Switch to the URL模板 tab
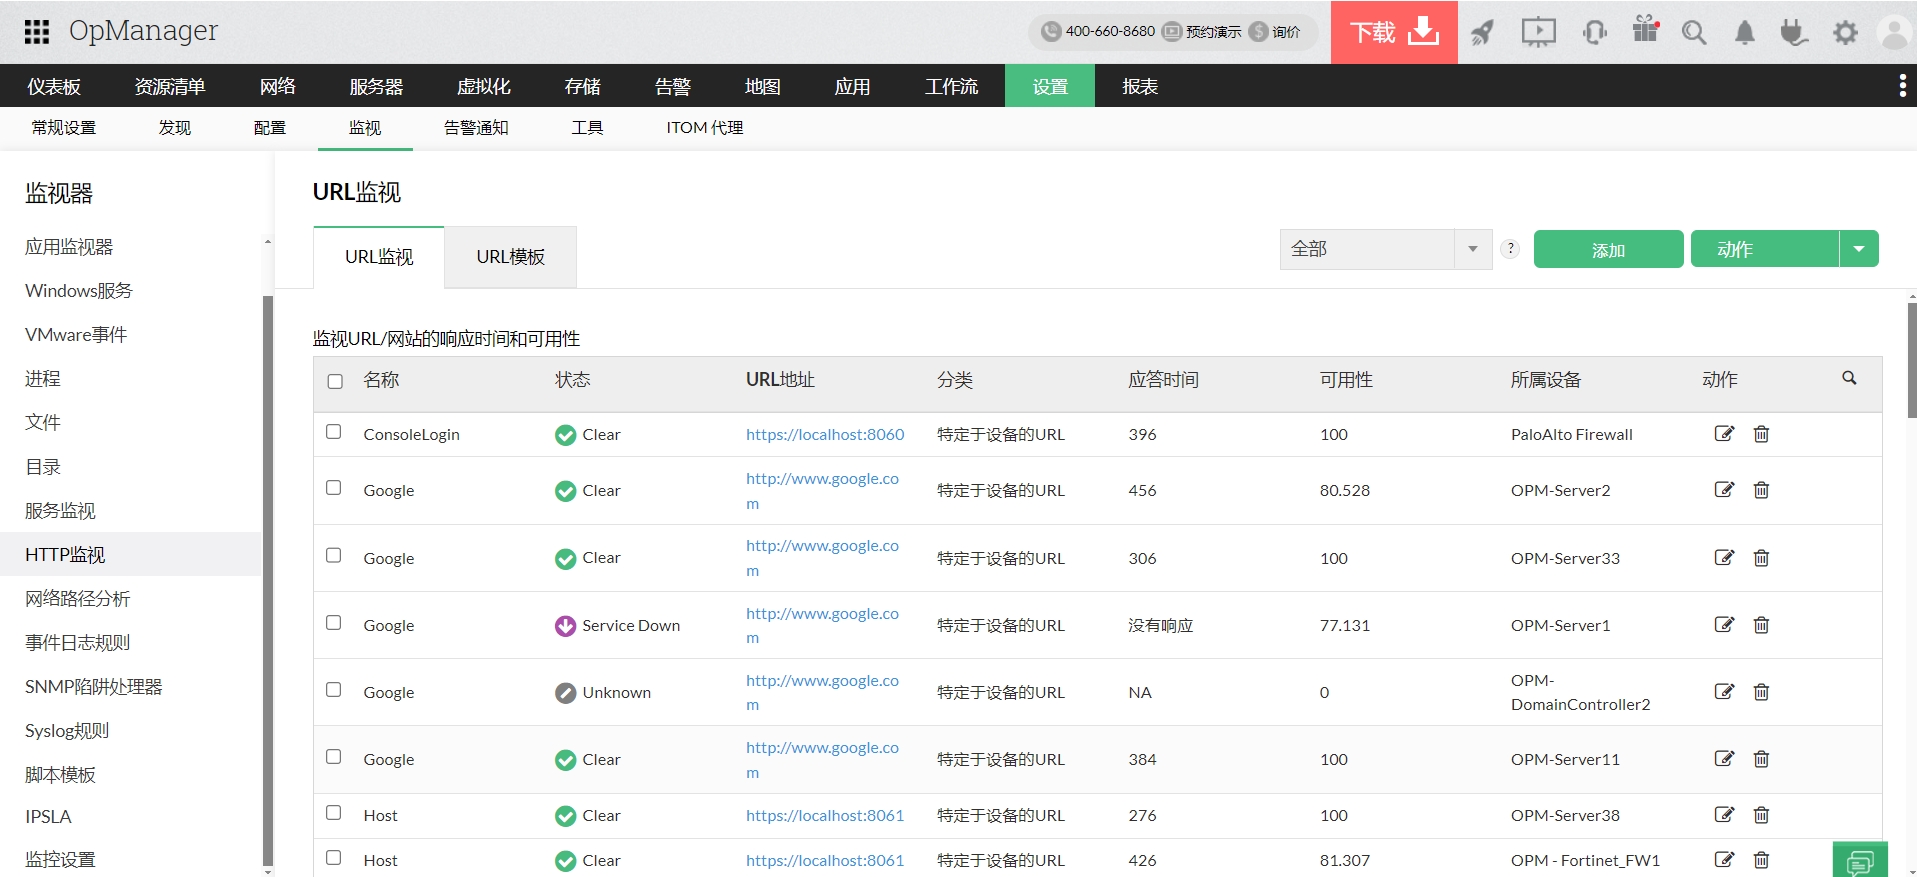The width and height of the screenshot is (1917, 877). tap(510, 257)
